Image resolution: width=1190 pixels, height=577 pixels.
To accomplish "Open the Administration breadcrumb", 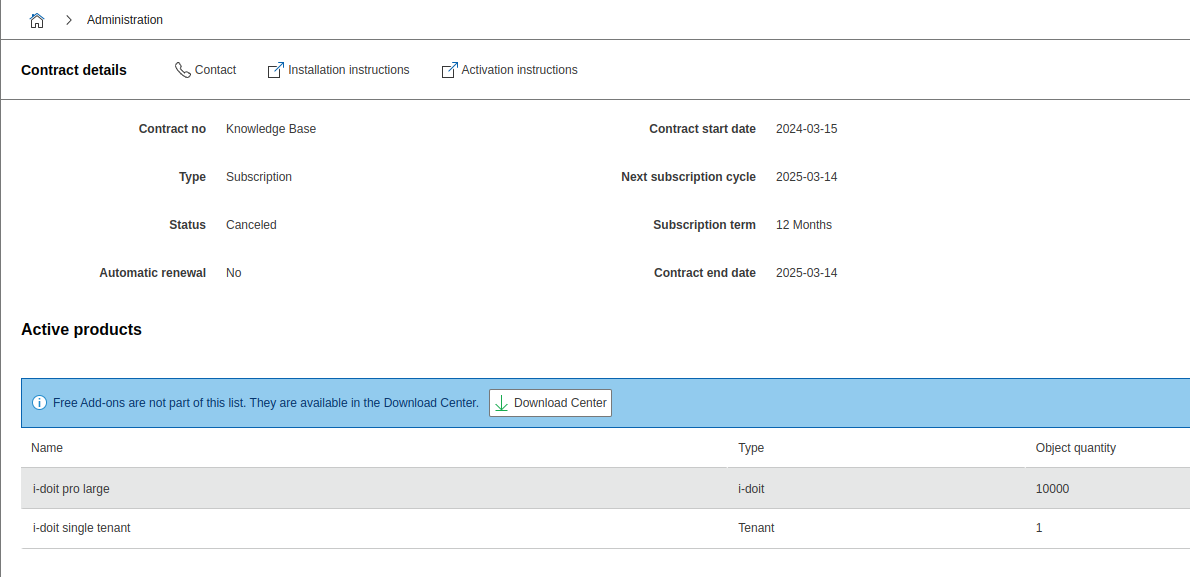I will point(124,20).
